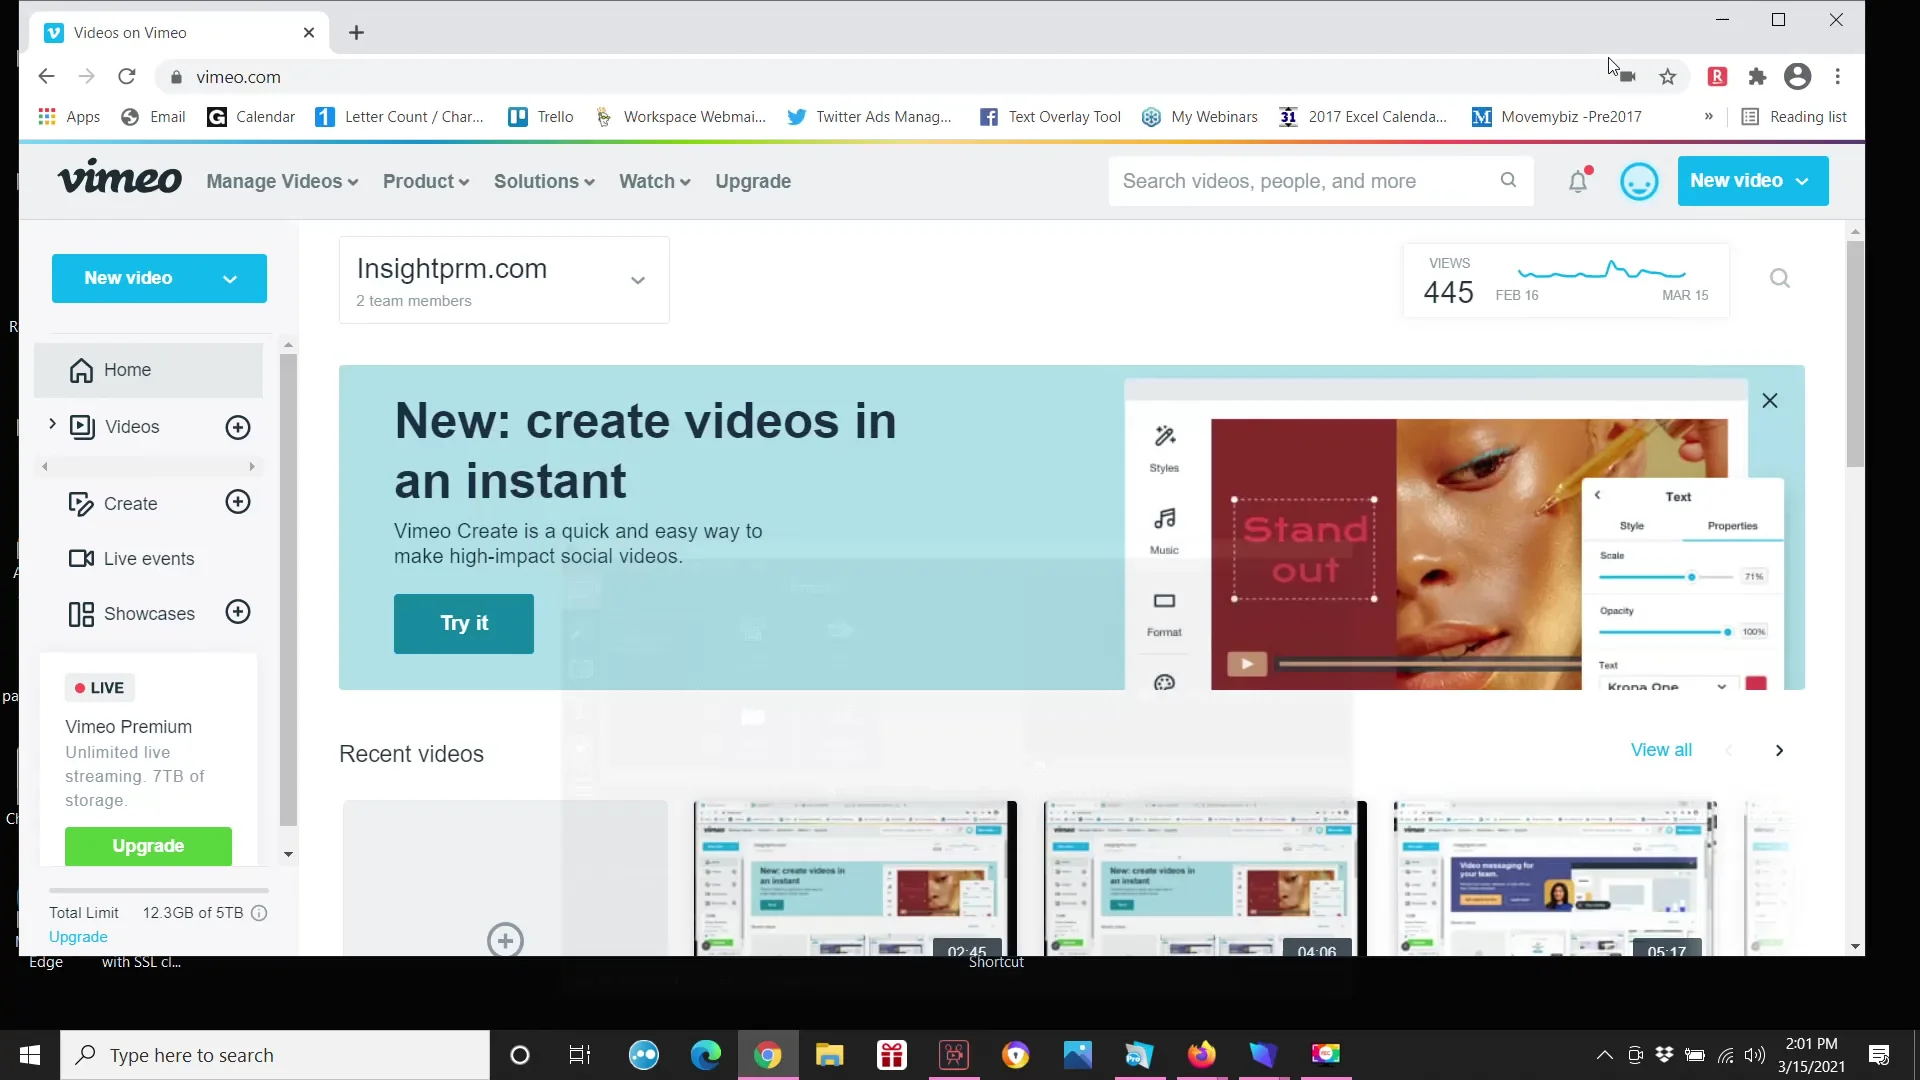Image resolution: width=1920 pixels, height=1080 pixels.
Task: Click the Try it button
Action: 464,623
